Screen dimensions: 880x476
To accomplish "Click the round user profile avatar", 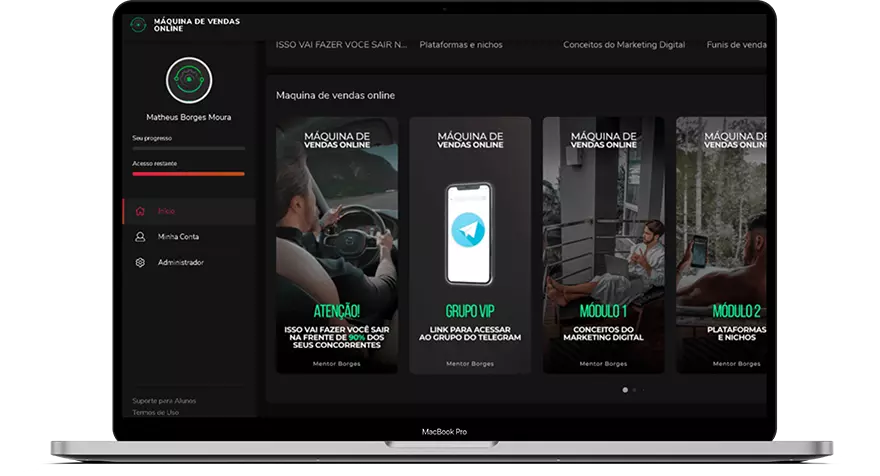I will (188, 80).
